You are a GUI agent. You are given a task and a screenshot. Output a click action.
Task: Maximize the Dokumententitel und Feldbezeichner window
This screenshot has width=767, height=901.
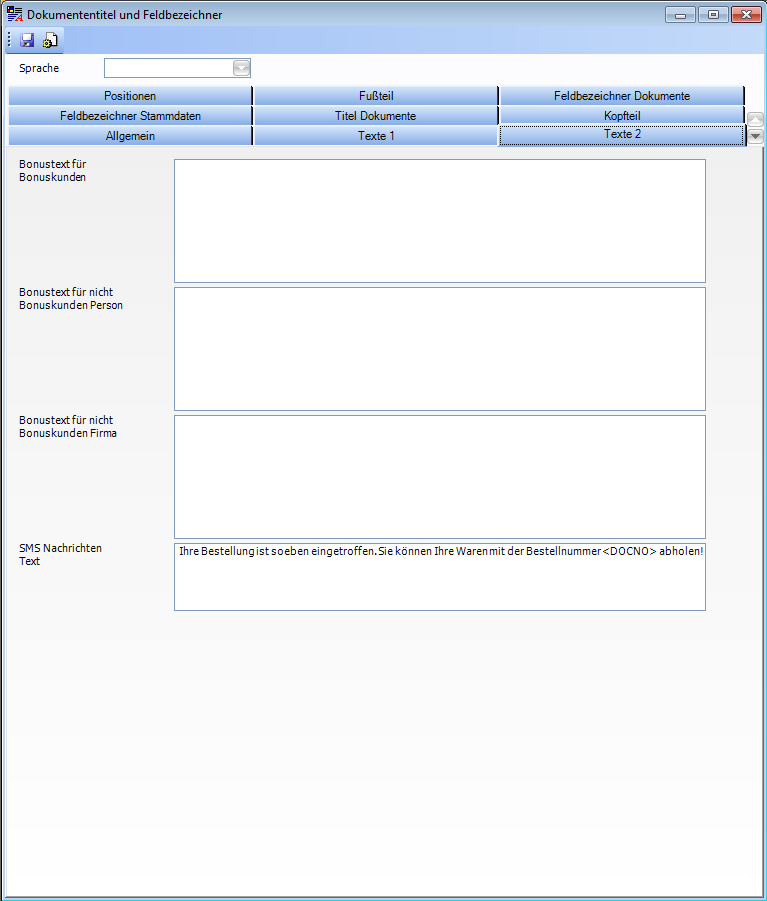point(713,15)
